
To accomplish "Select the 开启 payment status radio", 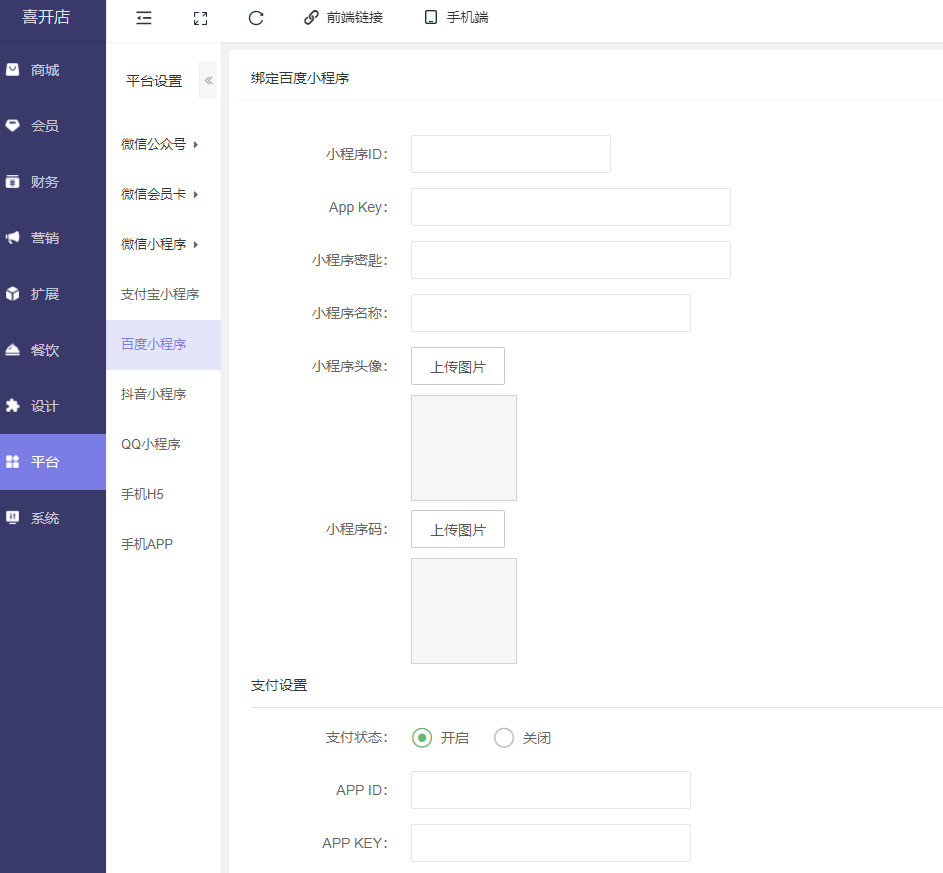I will pyautogui.click(x=422, y=737).
